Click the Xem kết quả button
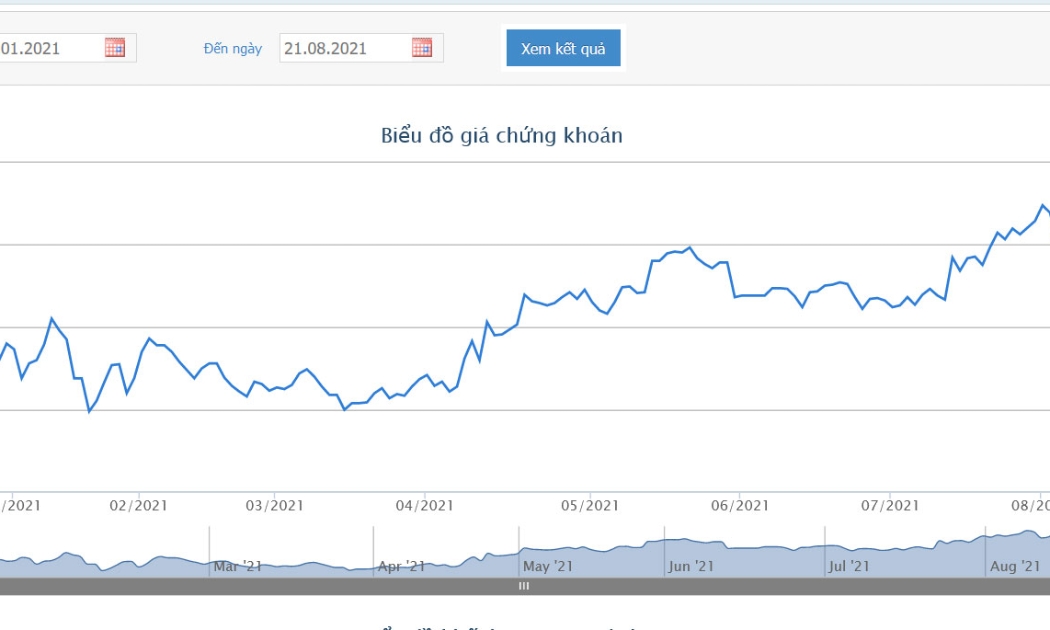Viewport: 1050px width, 630px height. pyautogui.click(x=563, y=48)
